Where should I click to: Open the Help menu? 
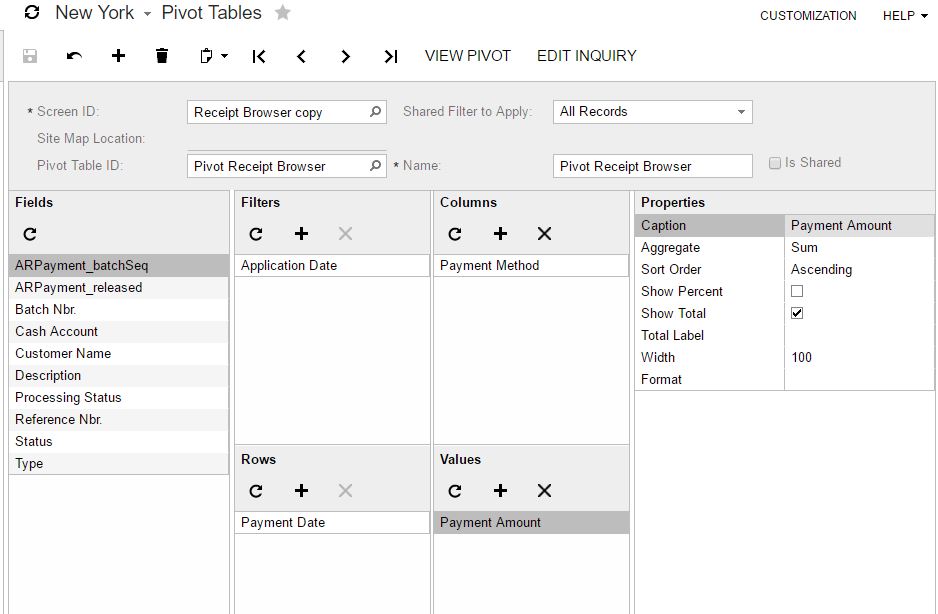click(905, 16)
